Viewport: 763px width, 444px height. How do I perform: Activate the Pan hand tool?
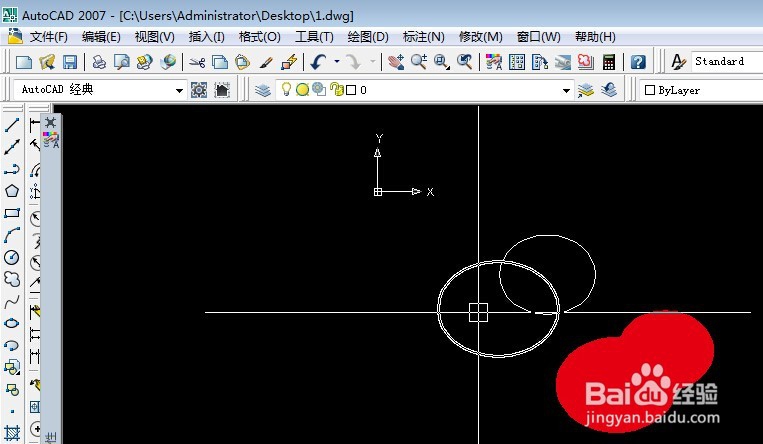click(396, 62)
